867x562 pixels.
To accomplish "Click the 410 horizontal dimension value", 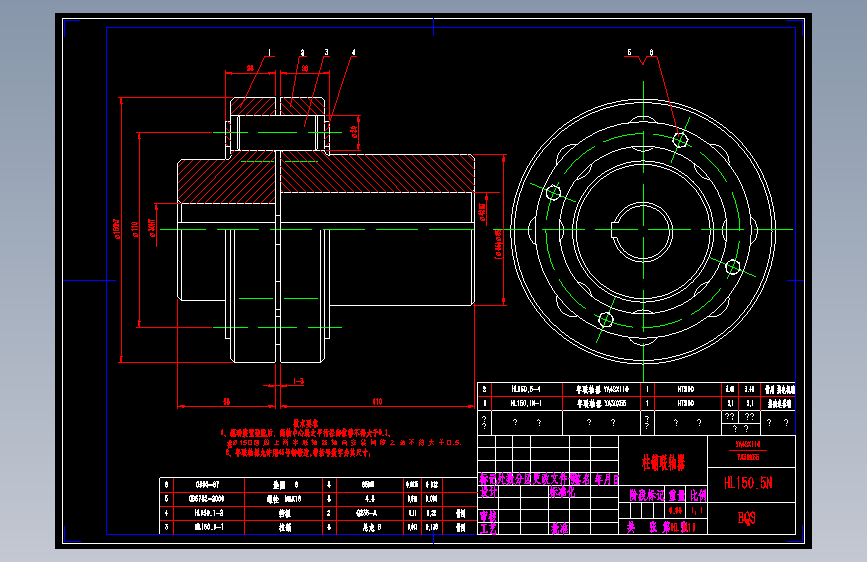I will tap(377, 402).
